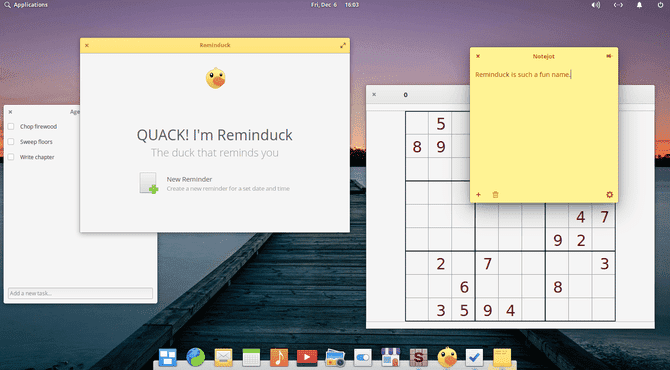Close the Reminduck window
This screenshot has height=370, width=670.
click(x=87, y=45)
